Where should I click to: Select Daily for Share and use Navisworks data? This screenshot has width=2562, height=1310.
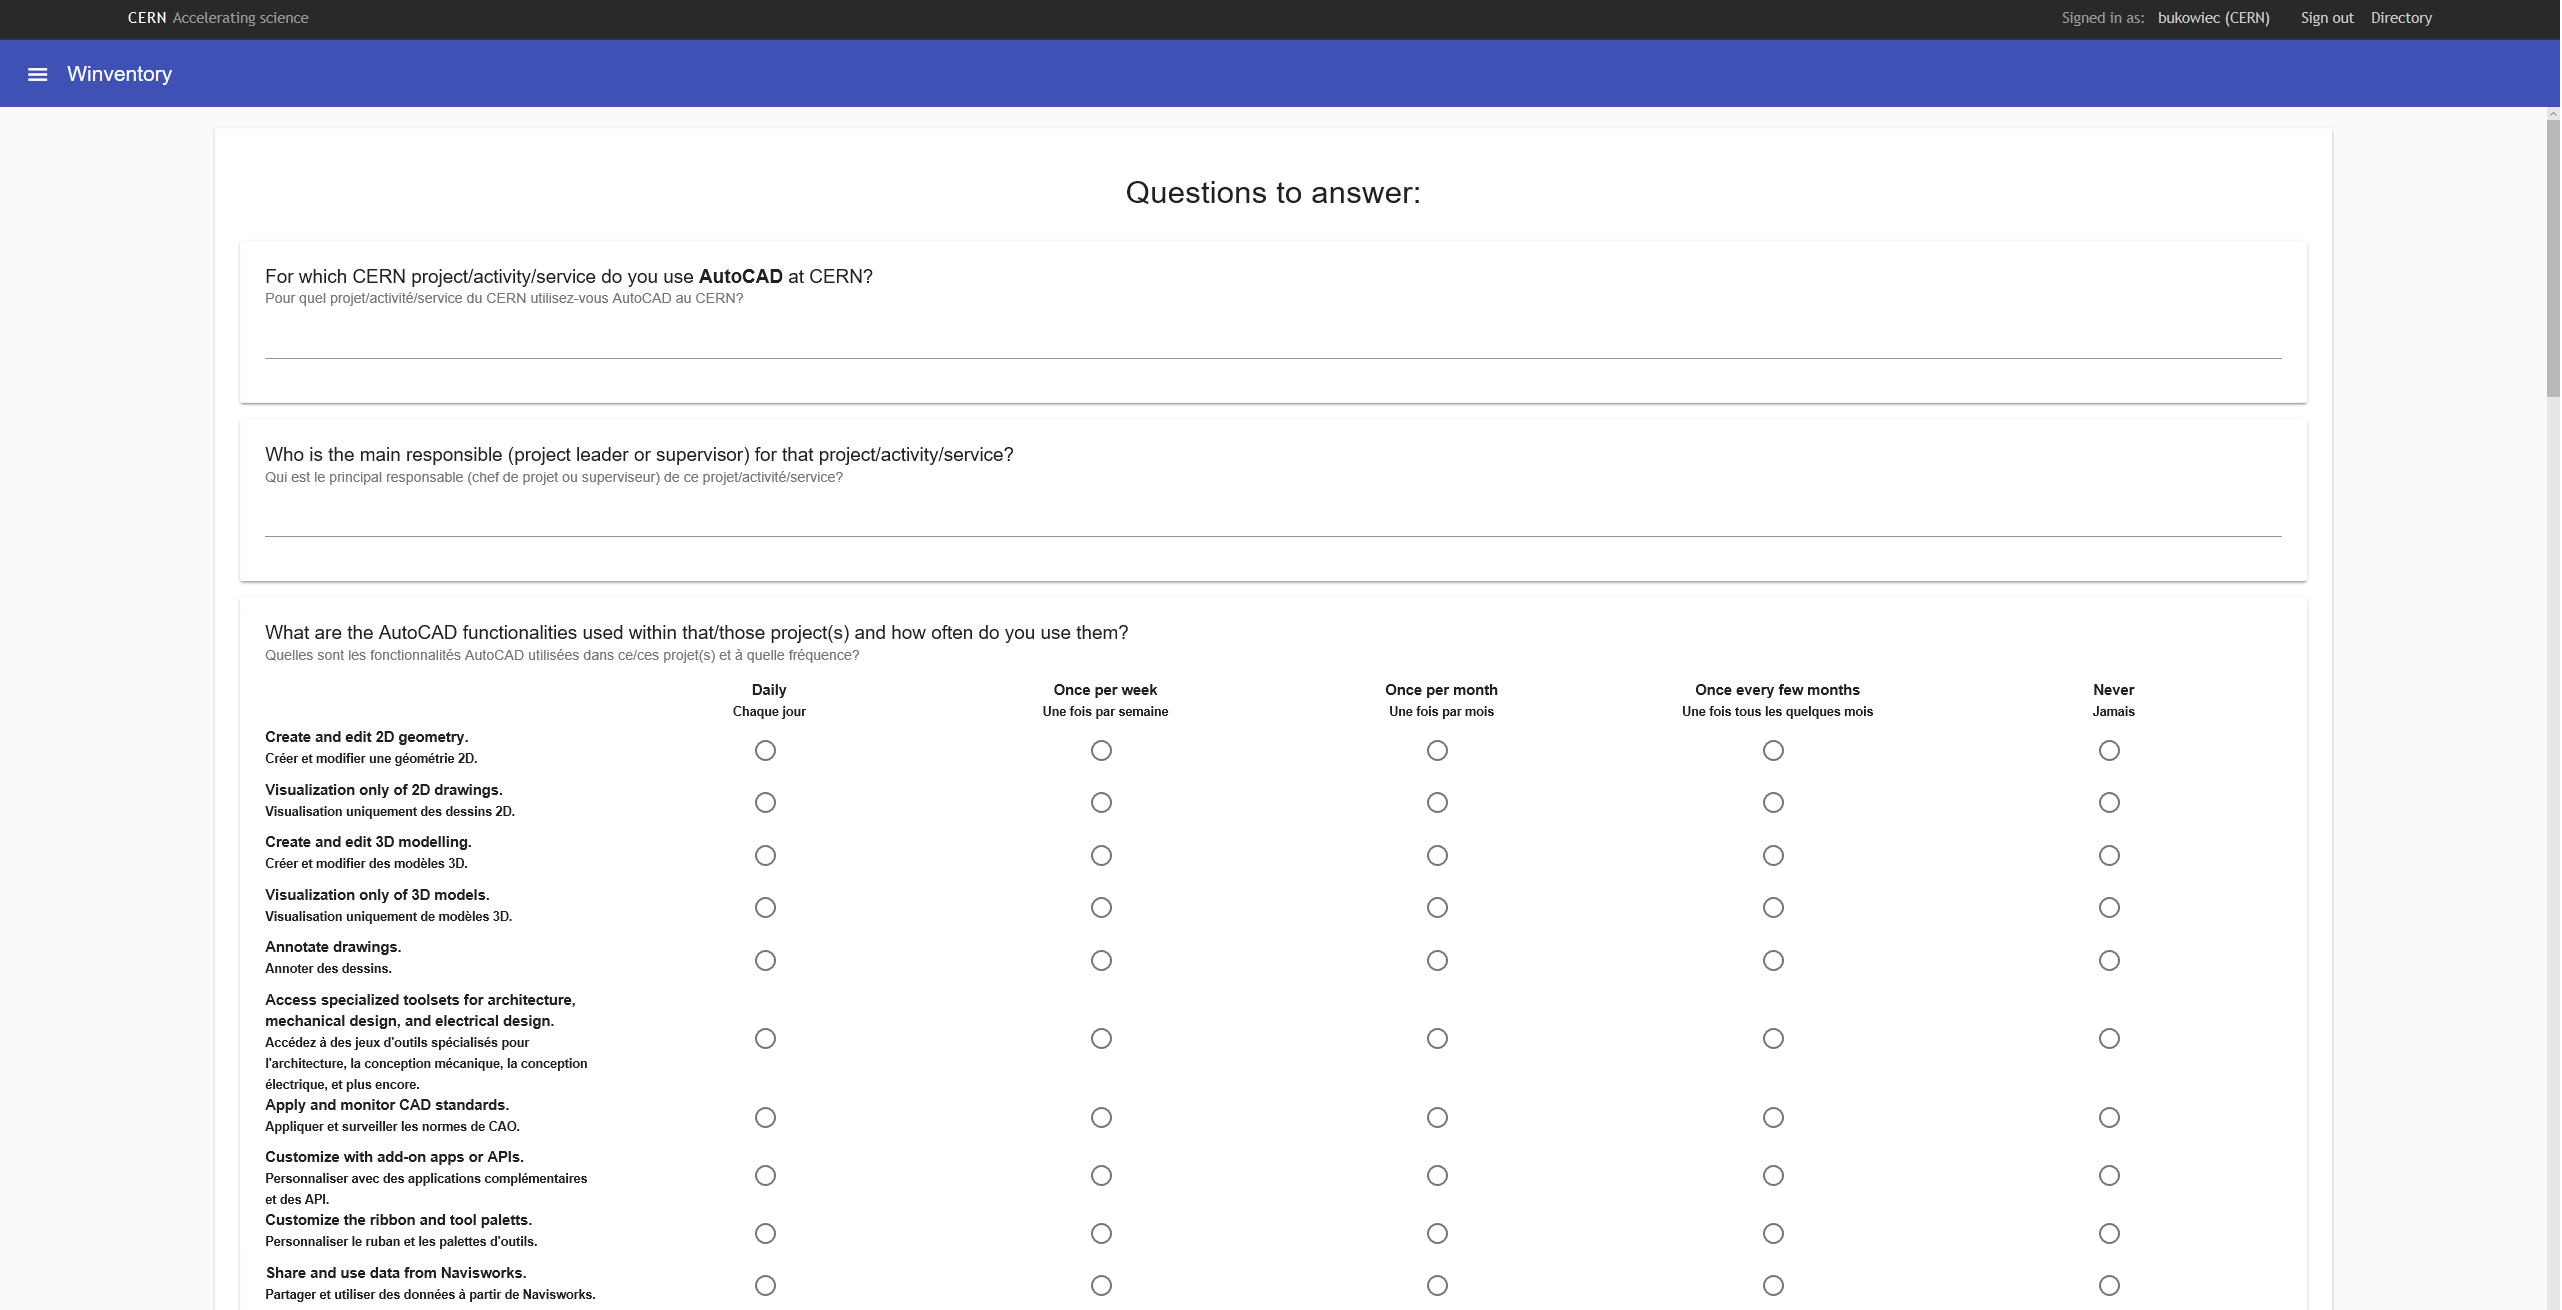tap(765, 1285)
